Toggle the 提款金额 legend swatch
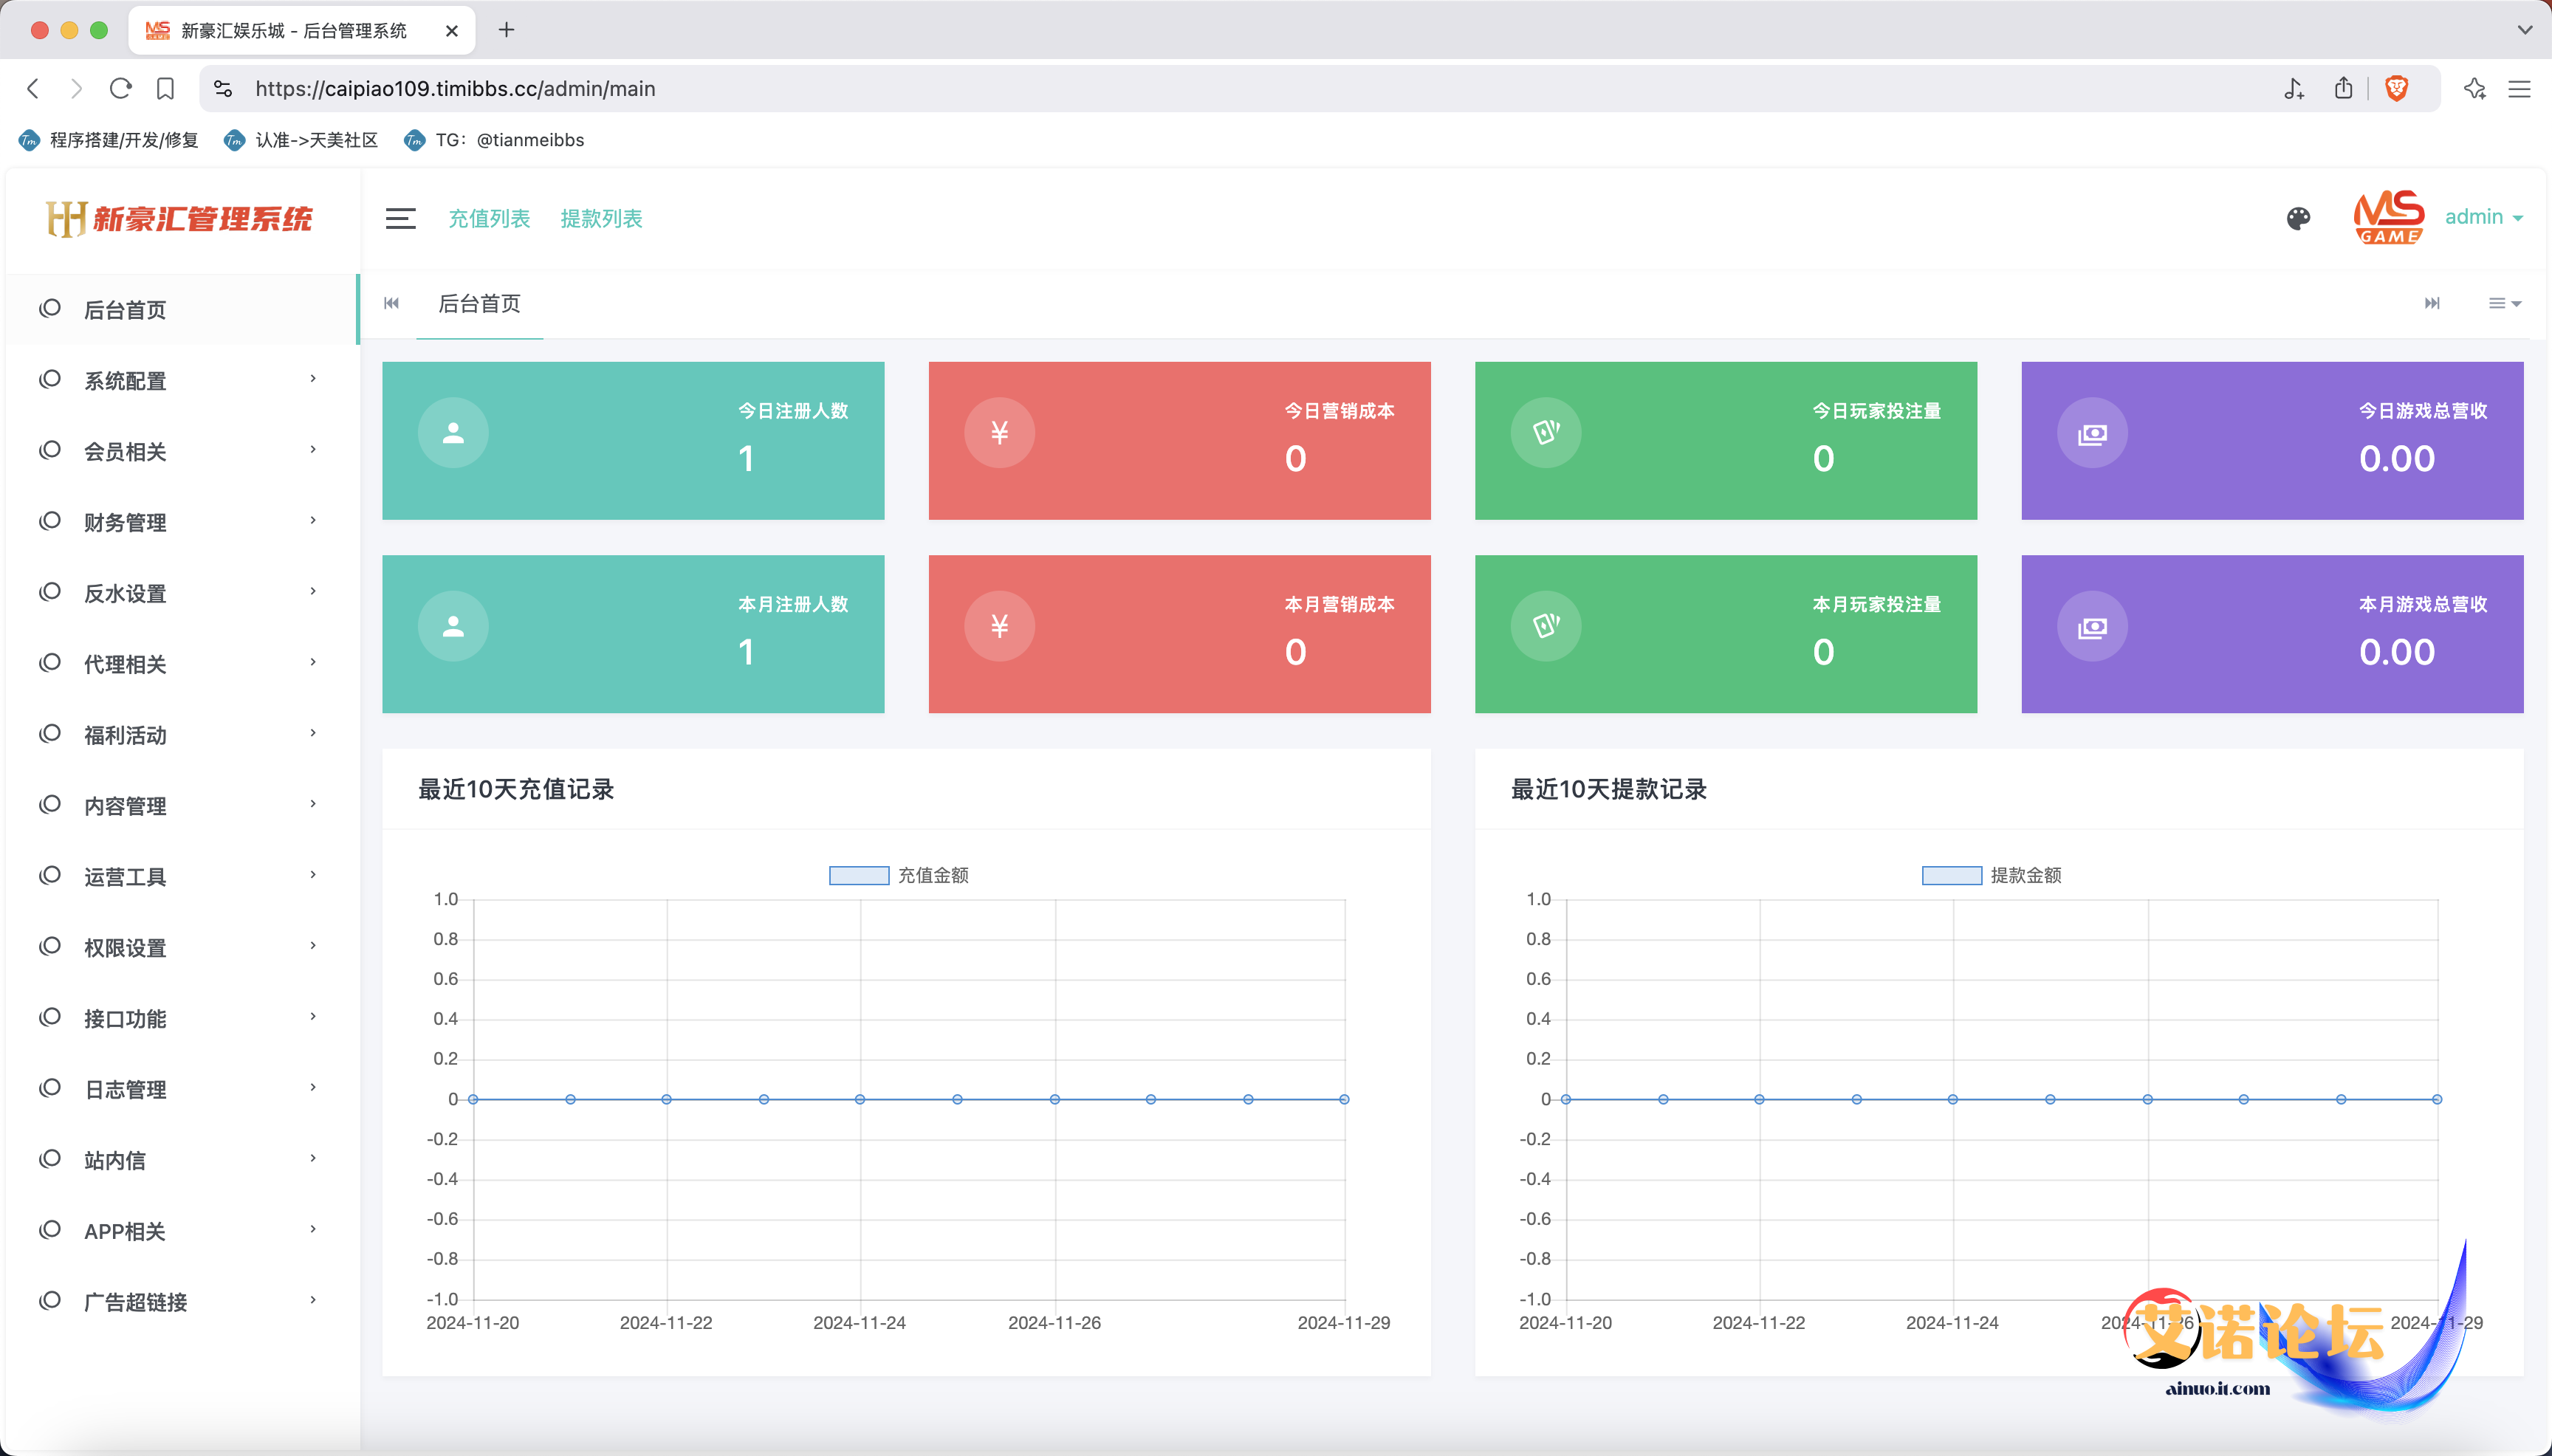This screenshot has width=2552, height=1456. (1952, 876)
